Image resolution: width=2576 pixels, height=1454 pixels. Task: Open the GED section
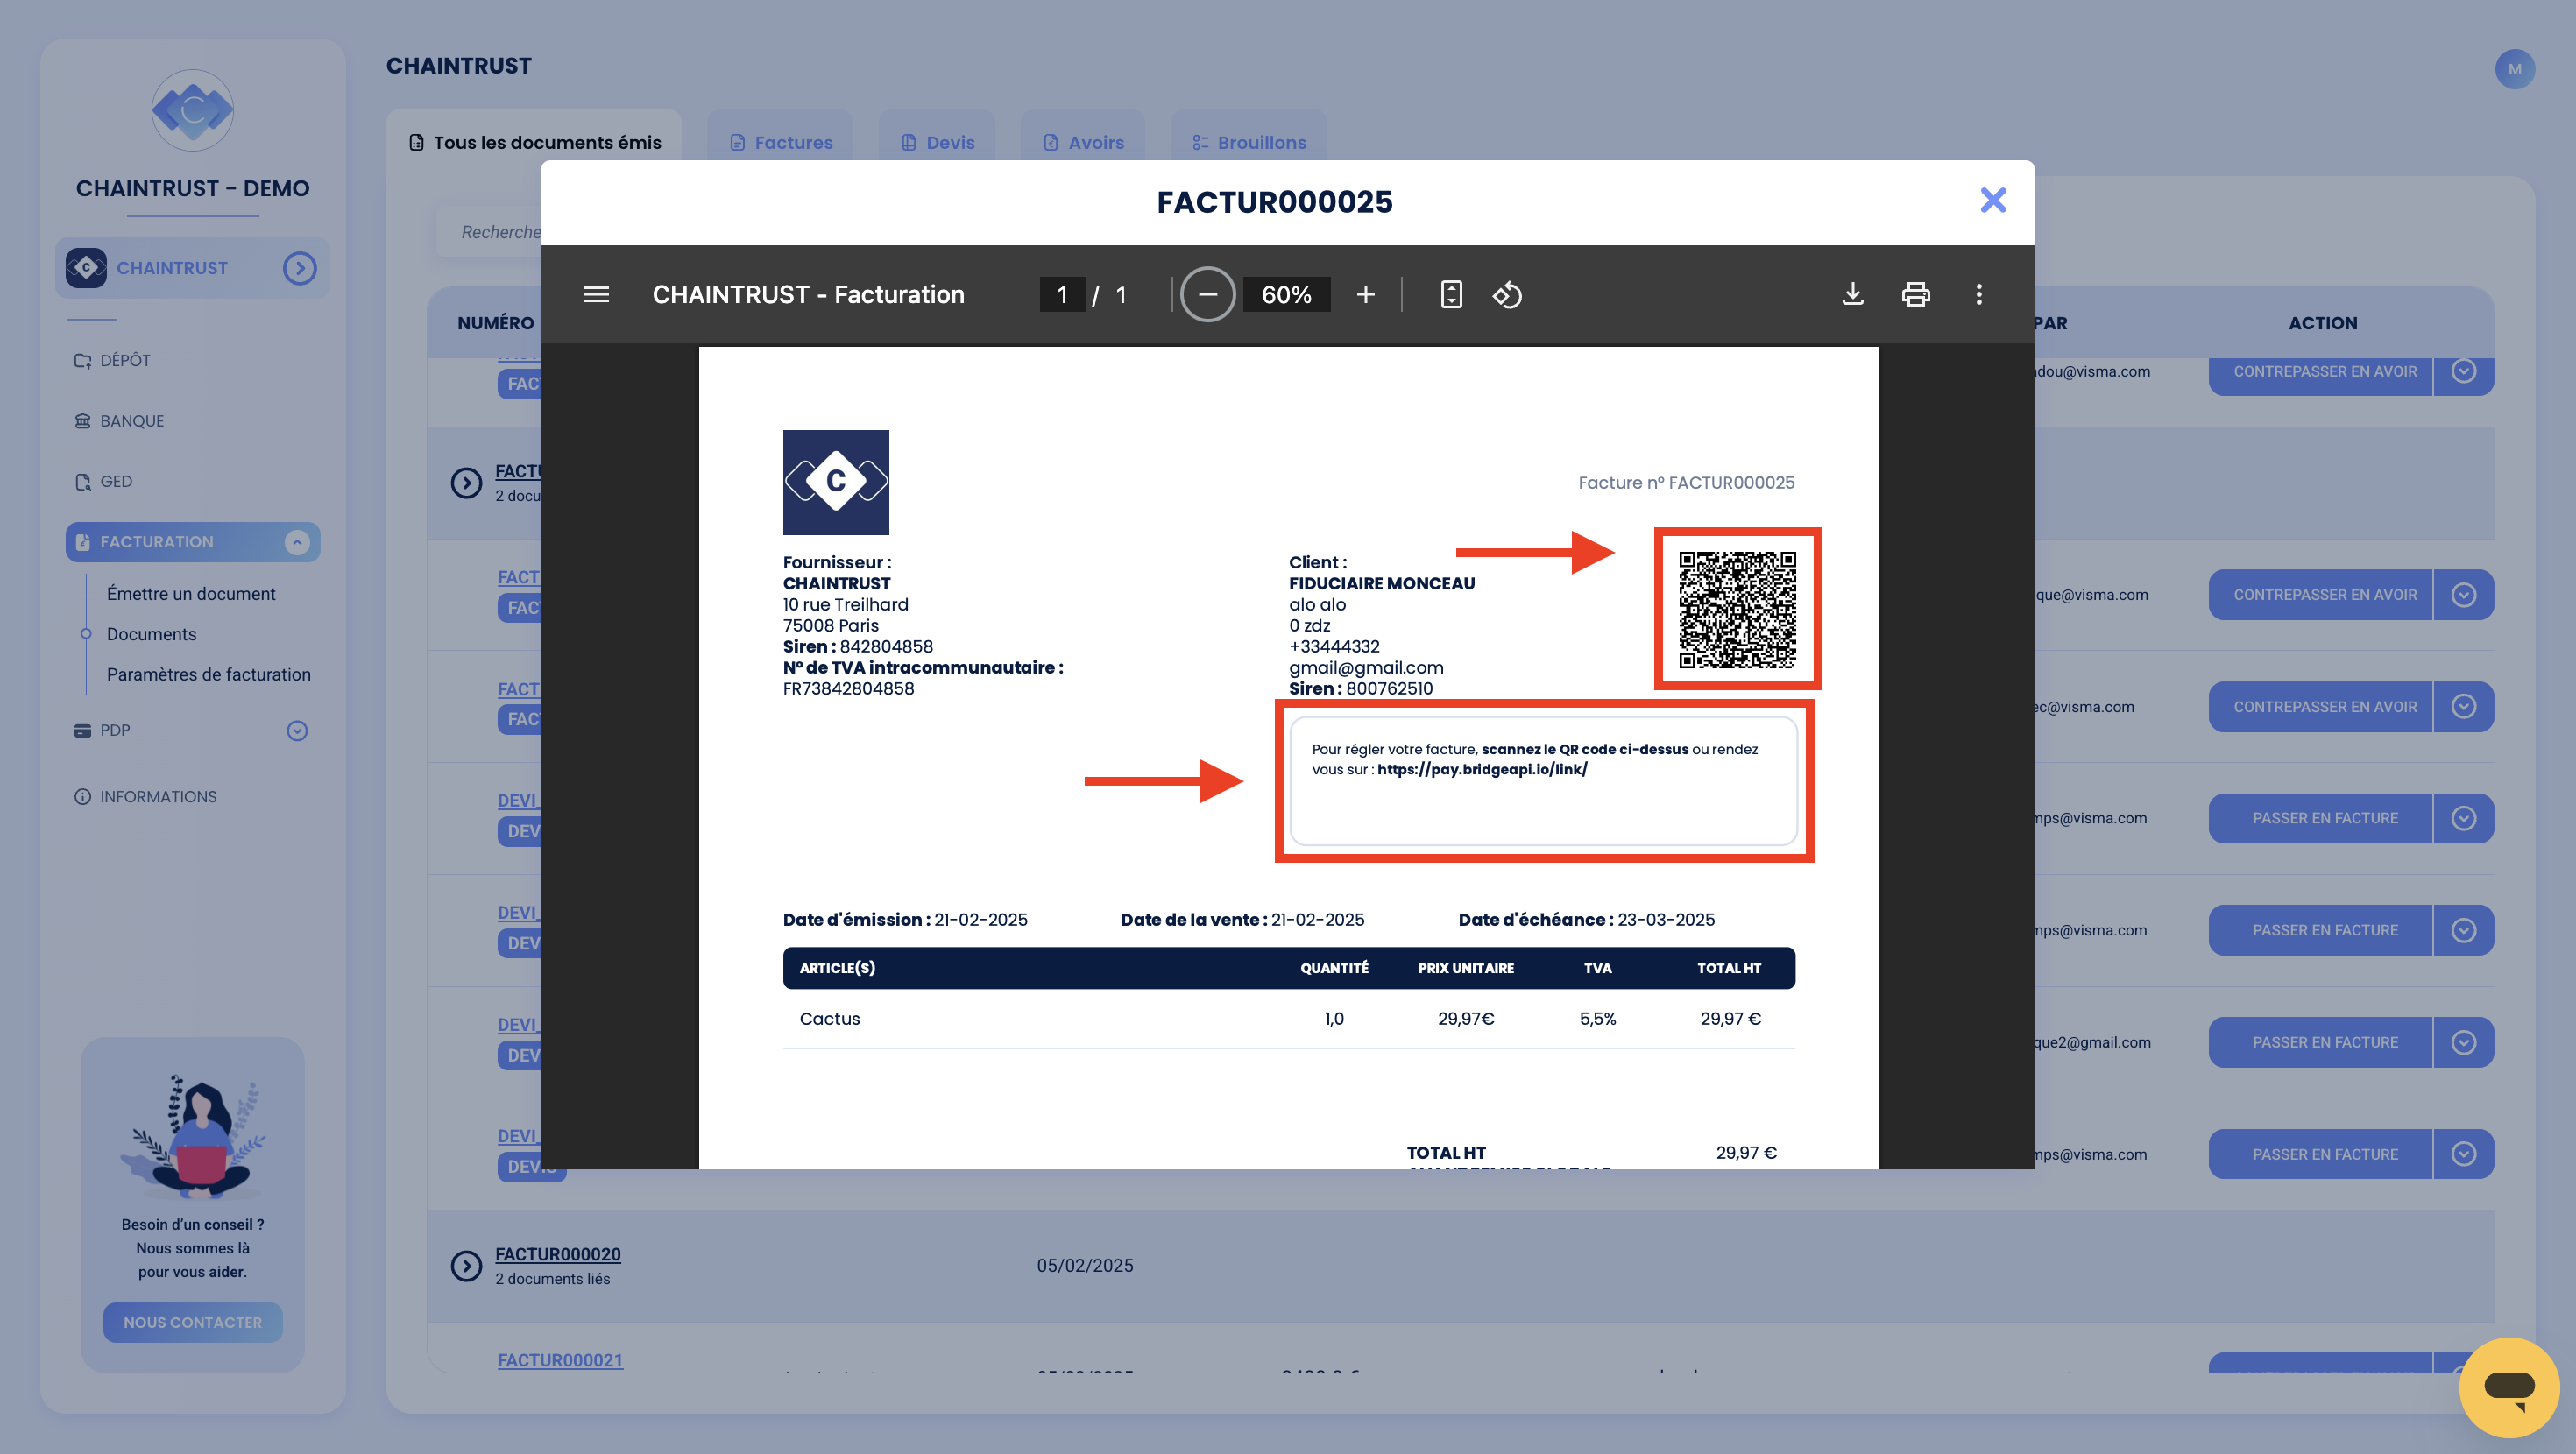103,481
